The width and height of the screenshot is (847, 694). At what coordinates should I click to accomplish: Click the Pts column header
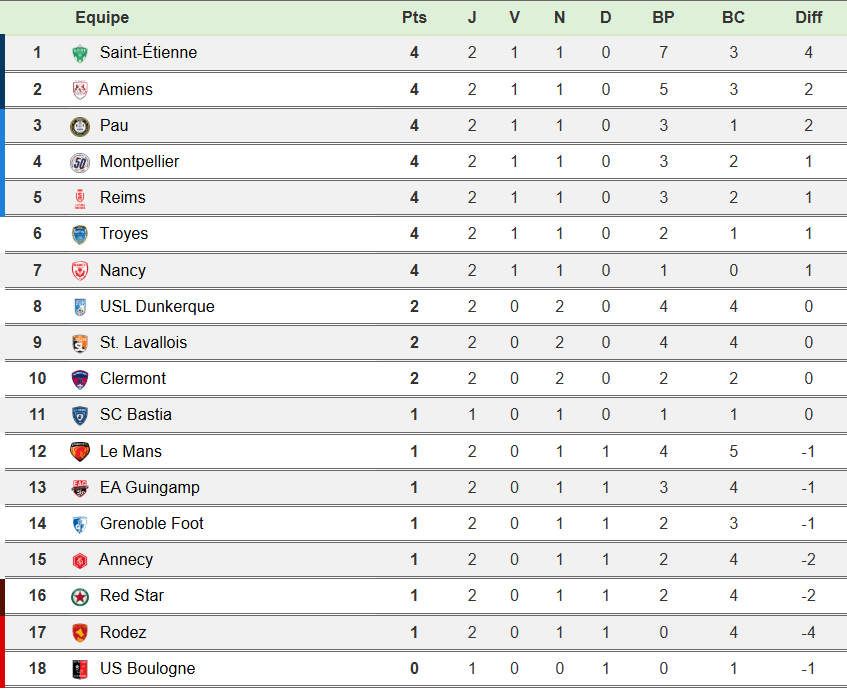click(414, 18)
